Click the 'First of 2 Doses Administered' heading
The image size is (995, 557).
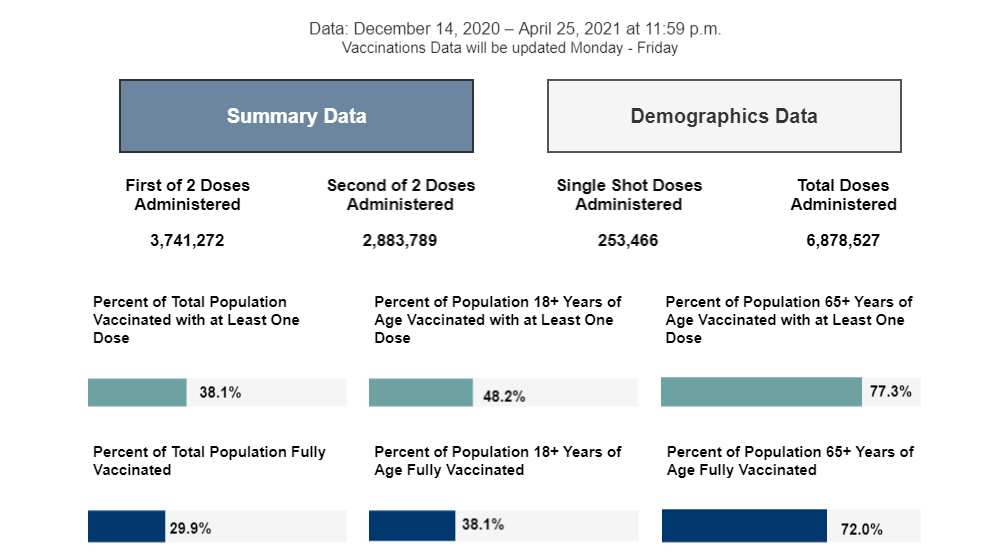click(x=188, y=195)
